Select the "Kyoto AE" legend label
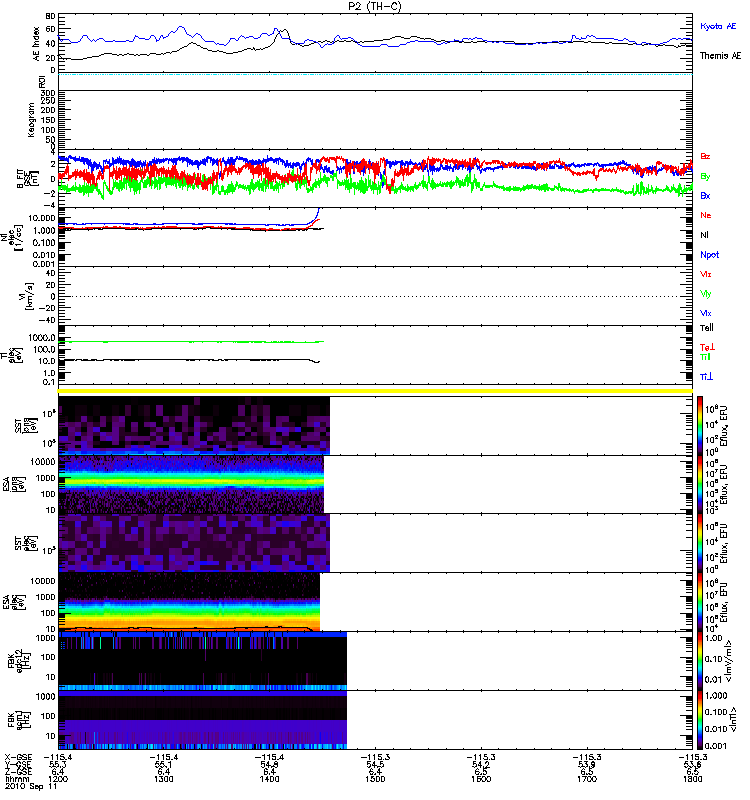Viewport: 750px width, 800px height. (x=718, y=26)
